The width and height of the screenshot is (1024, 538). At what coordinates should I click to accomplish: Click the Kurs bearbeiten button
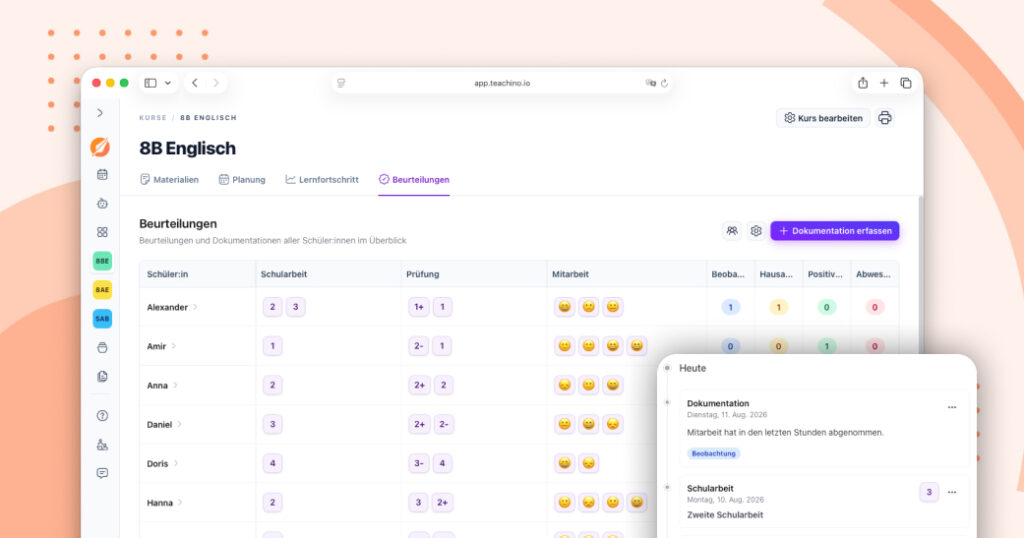(x=823, y=118)
